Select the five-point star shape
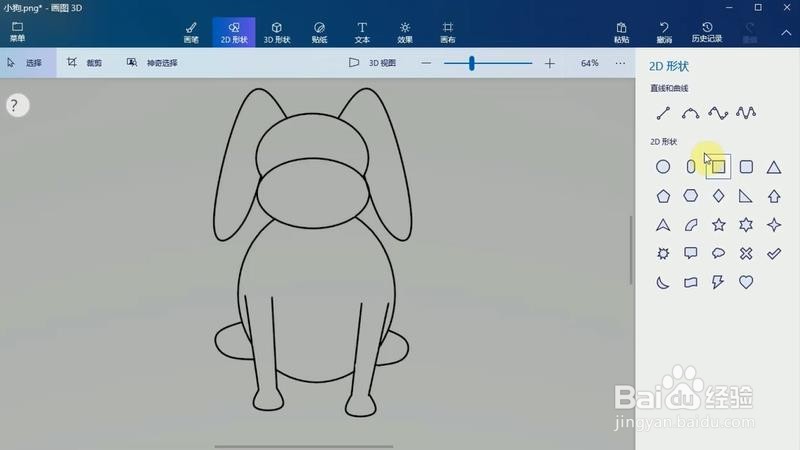Screen dimensions: 800x450 (x=718, y=224)
